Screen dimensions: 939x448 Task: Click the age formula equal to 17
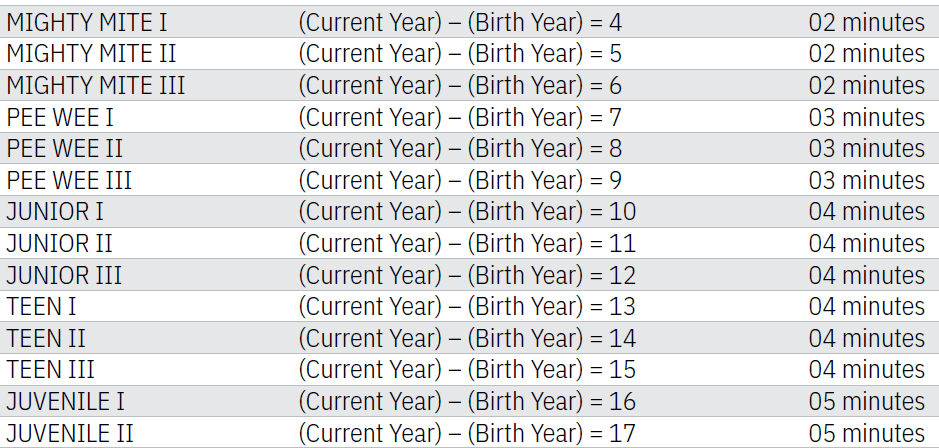467,433
